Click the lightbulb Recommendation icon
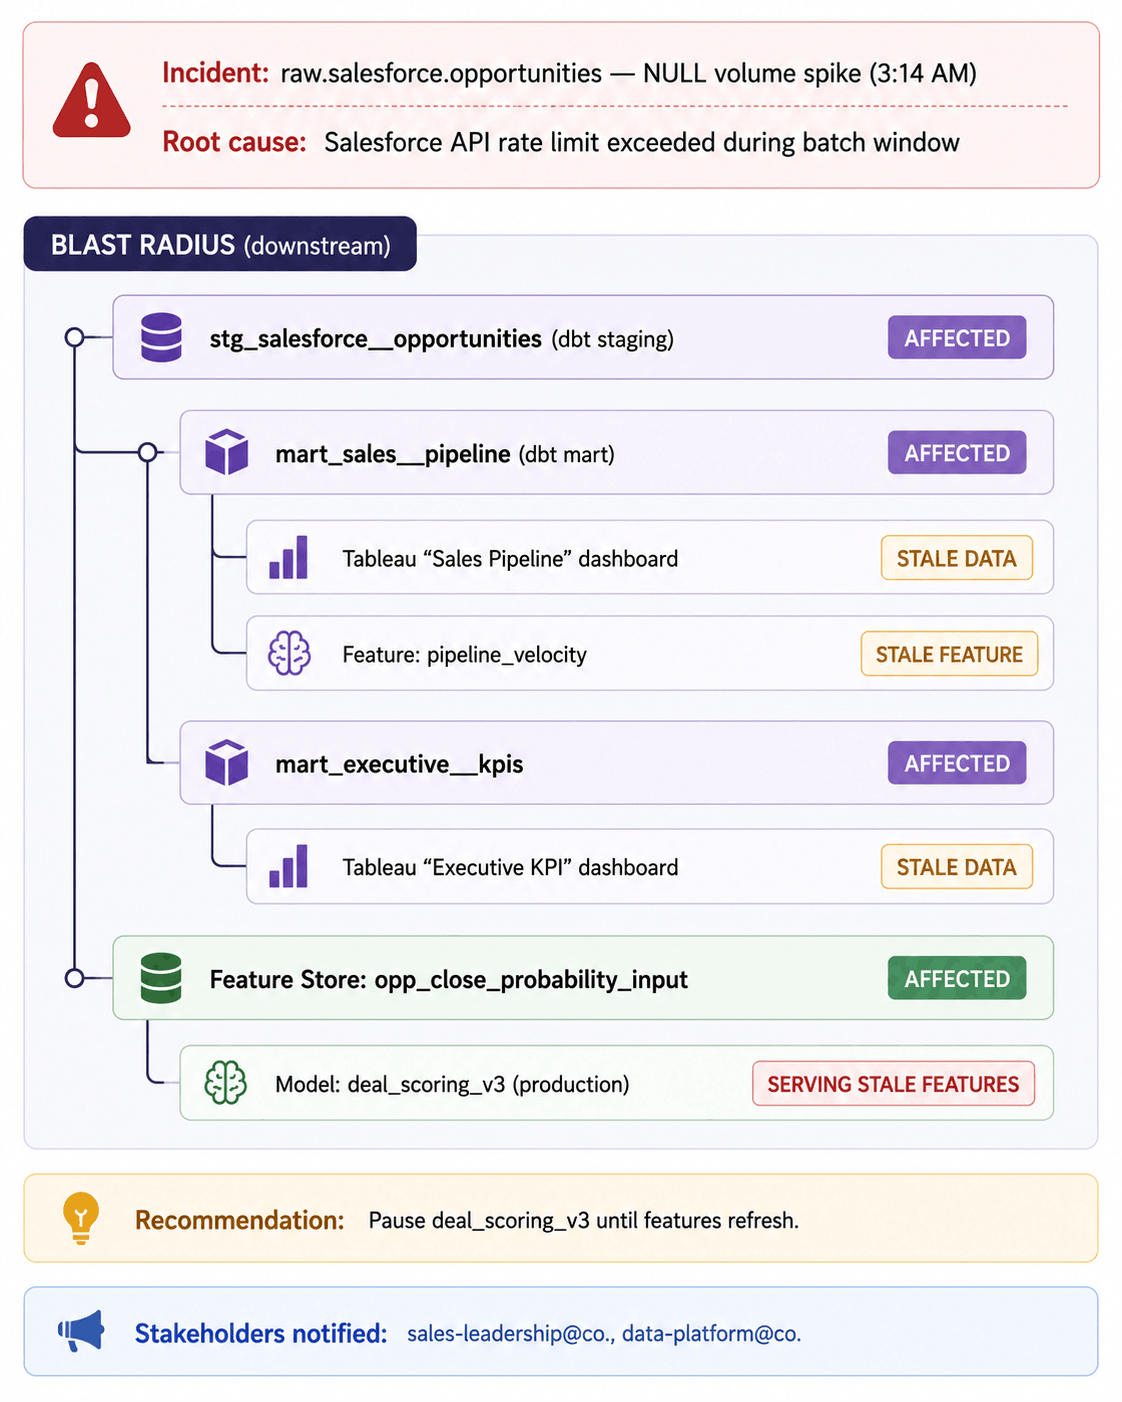 coord(81,1218)
